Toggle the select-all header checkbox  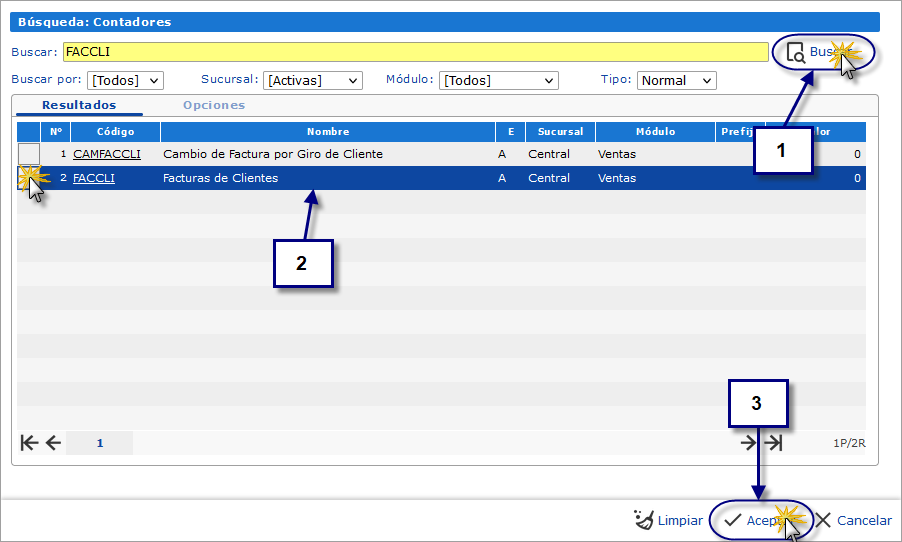29,132
